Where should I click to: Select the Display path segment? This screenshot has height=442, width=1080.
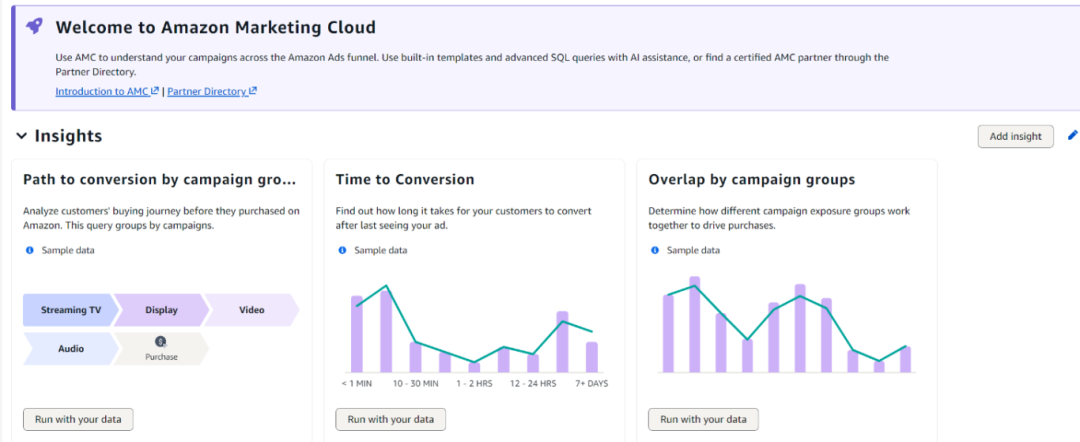pos(160,310)
